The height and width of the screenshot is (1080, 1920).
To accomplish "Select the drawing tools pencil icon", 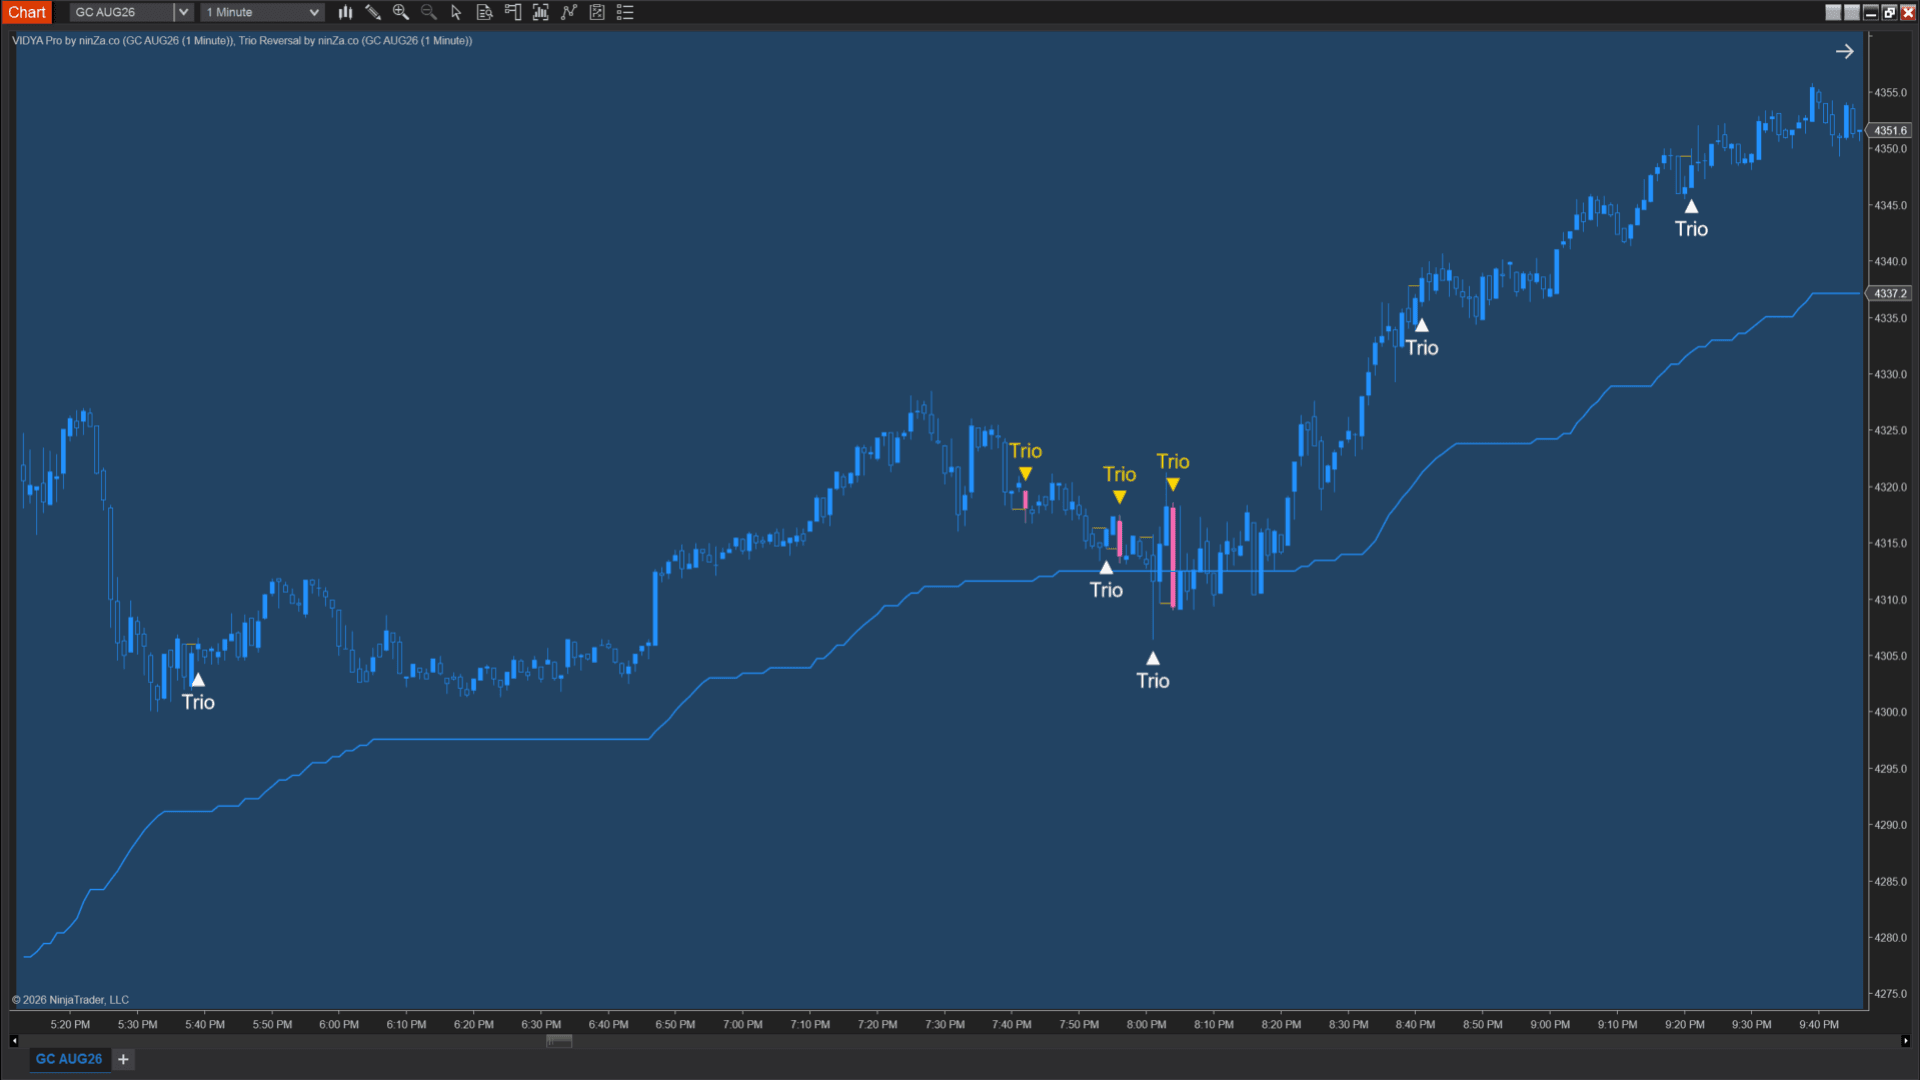I will pyautogui.click(x=373, y=12).
